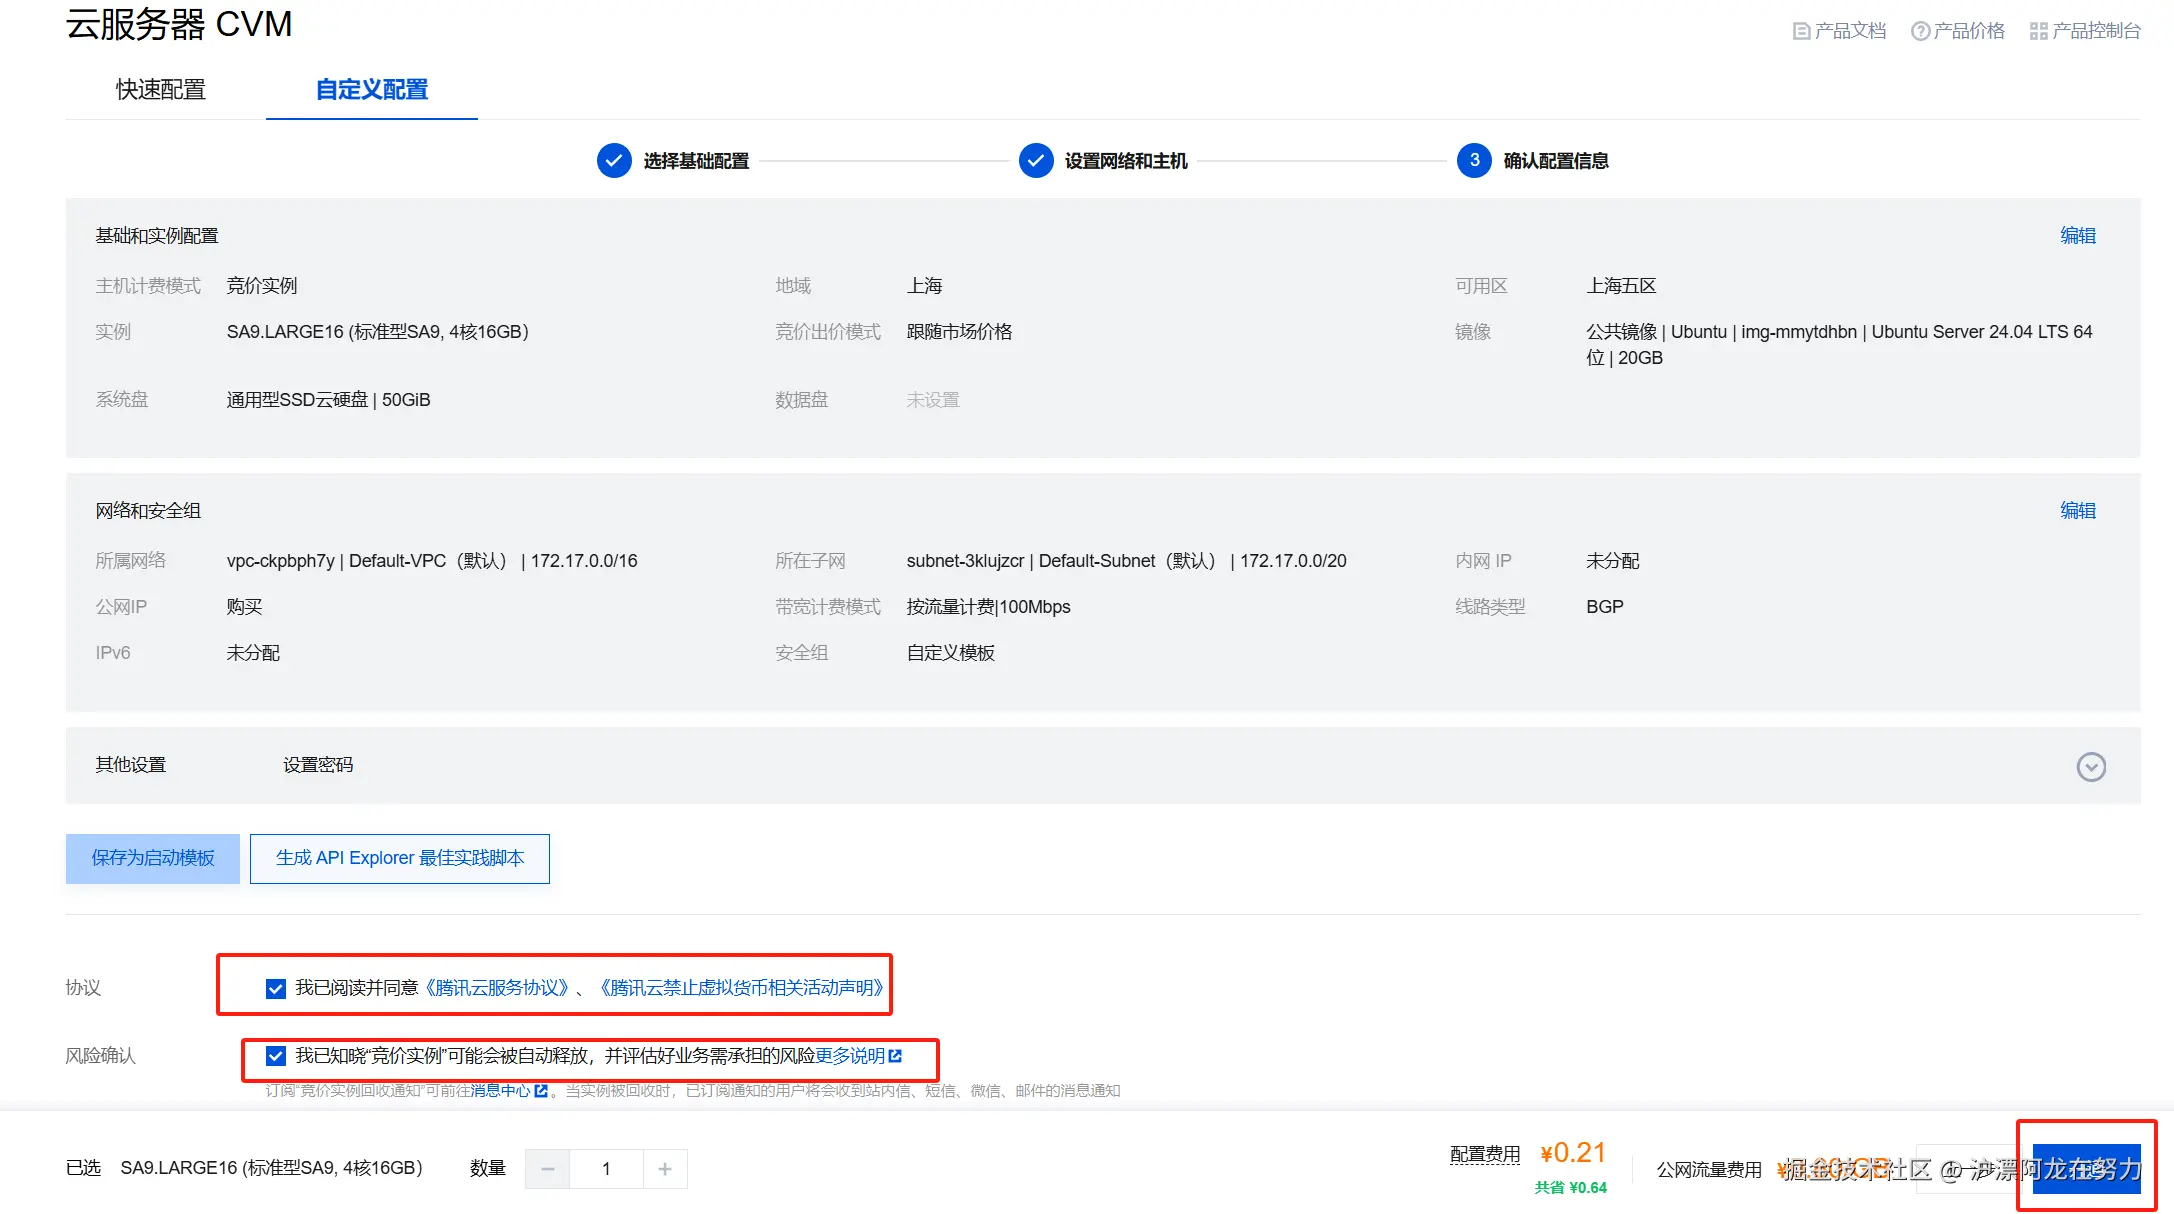
Task: Uncheck the 腾讯云服务协议 agreement checkbox
Action: 276,989
